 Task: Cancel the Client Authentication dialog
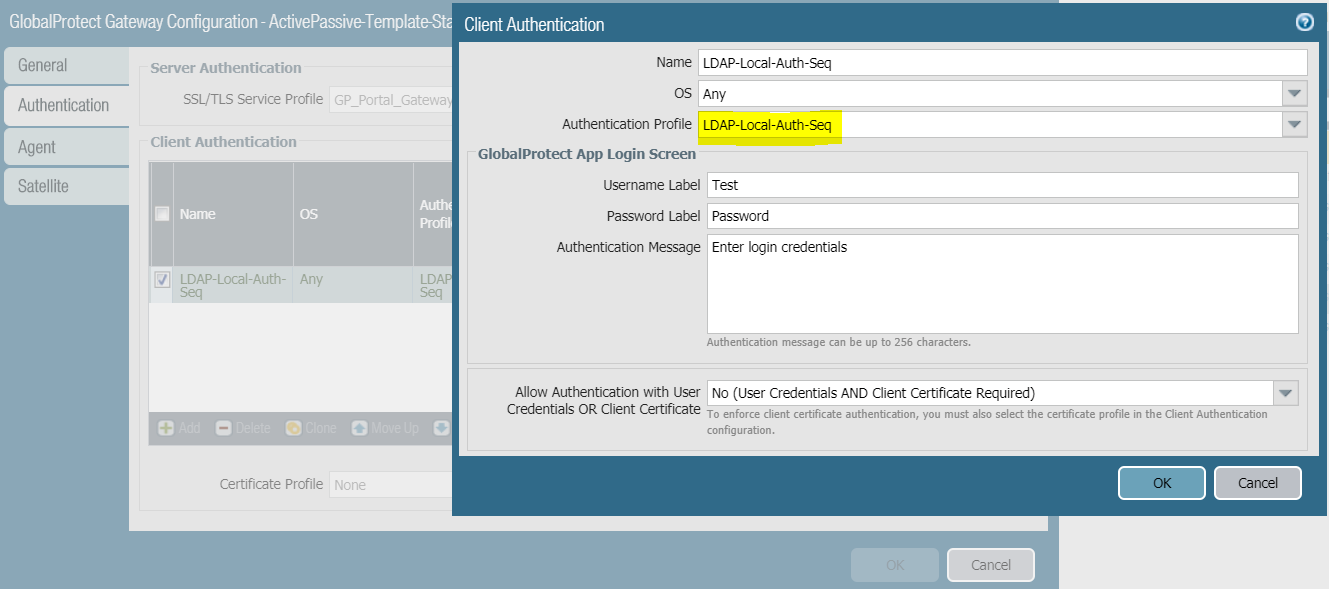(1257, 482)
